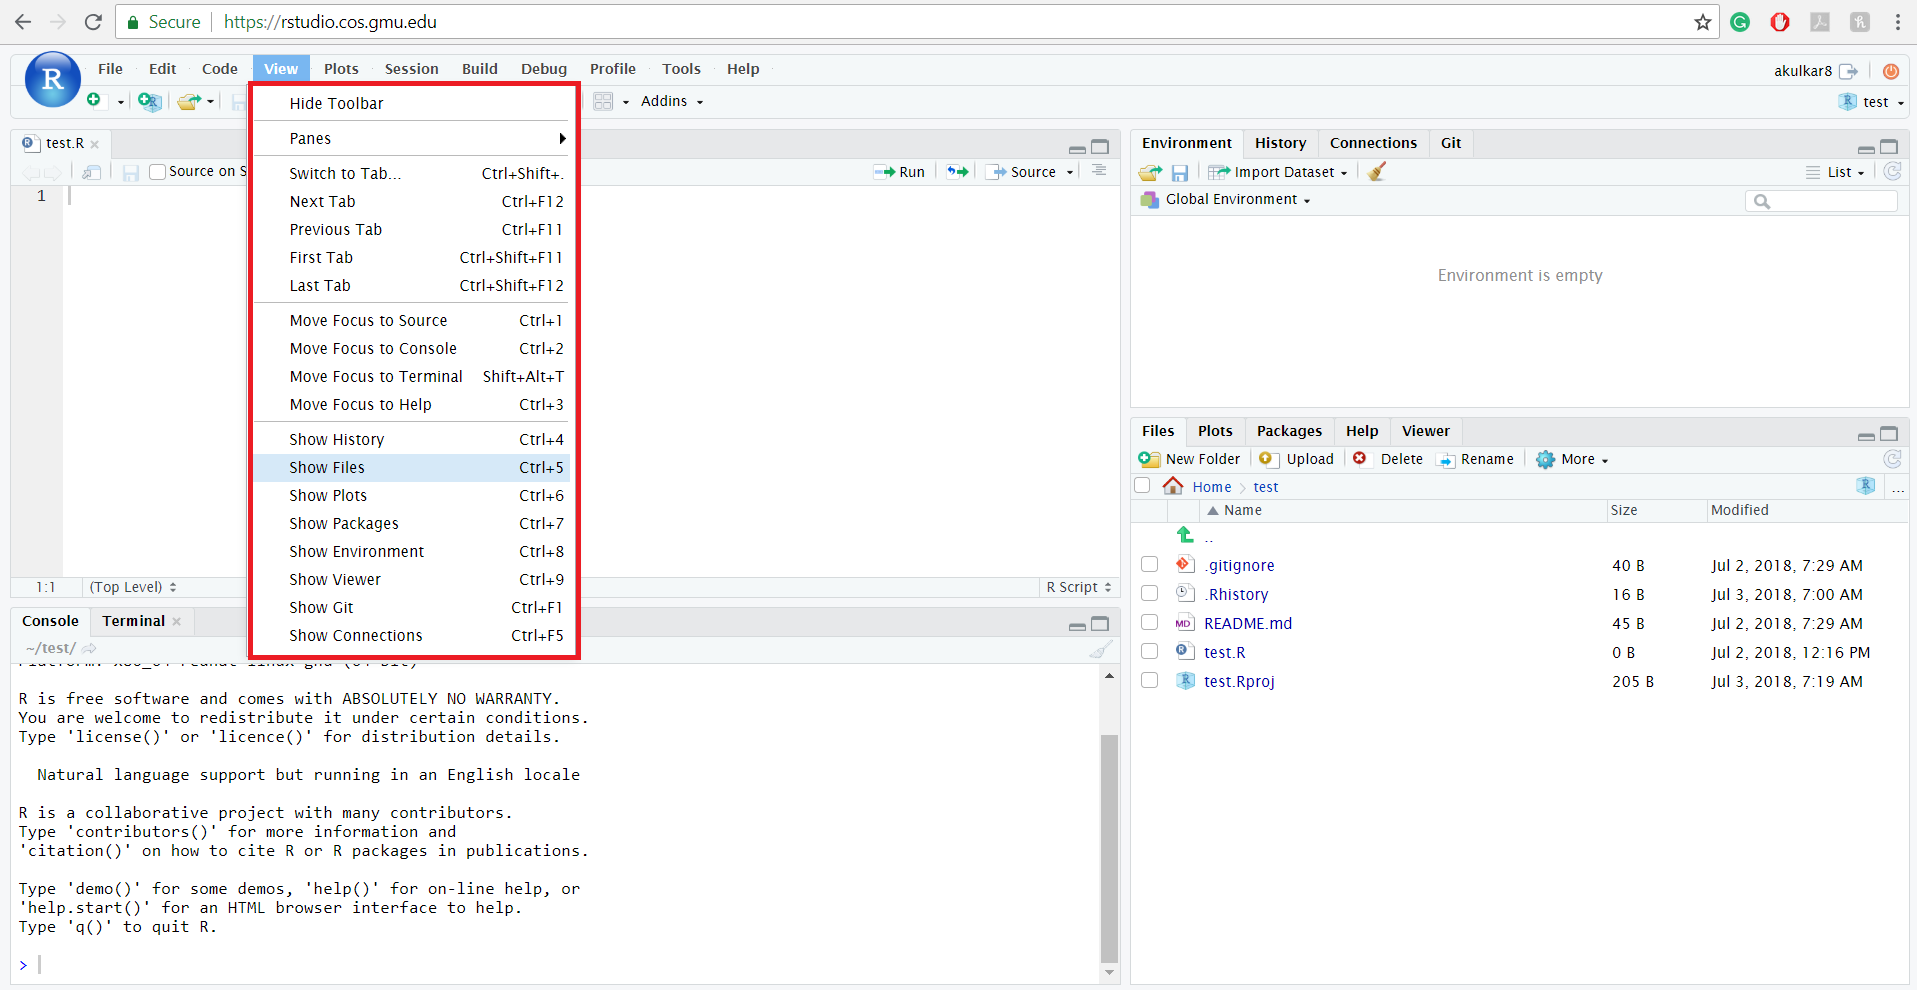1917x990 pixels.
Task: Click the project directory icon in Files path
Action: tap(1866, 486)
